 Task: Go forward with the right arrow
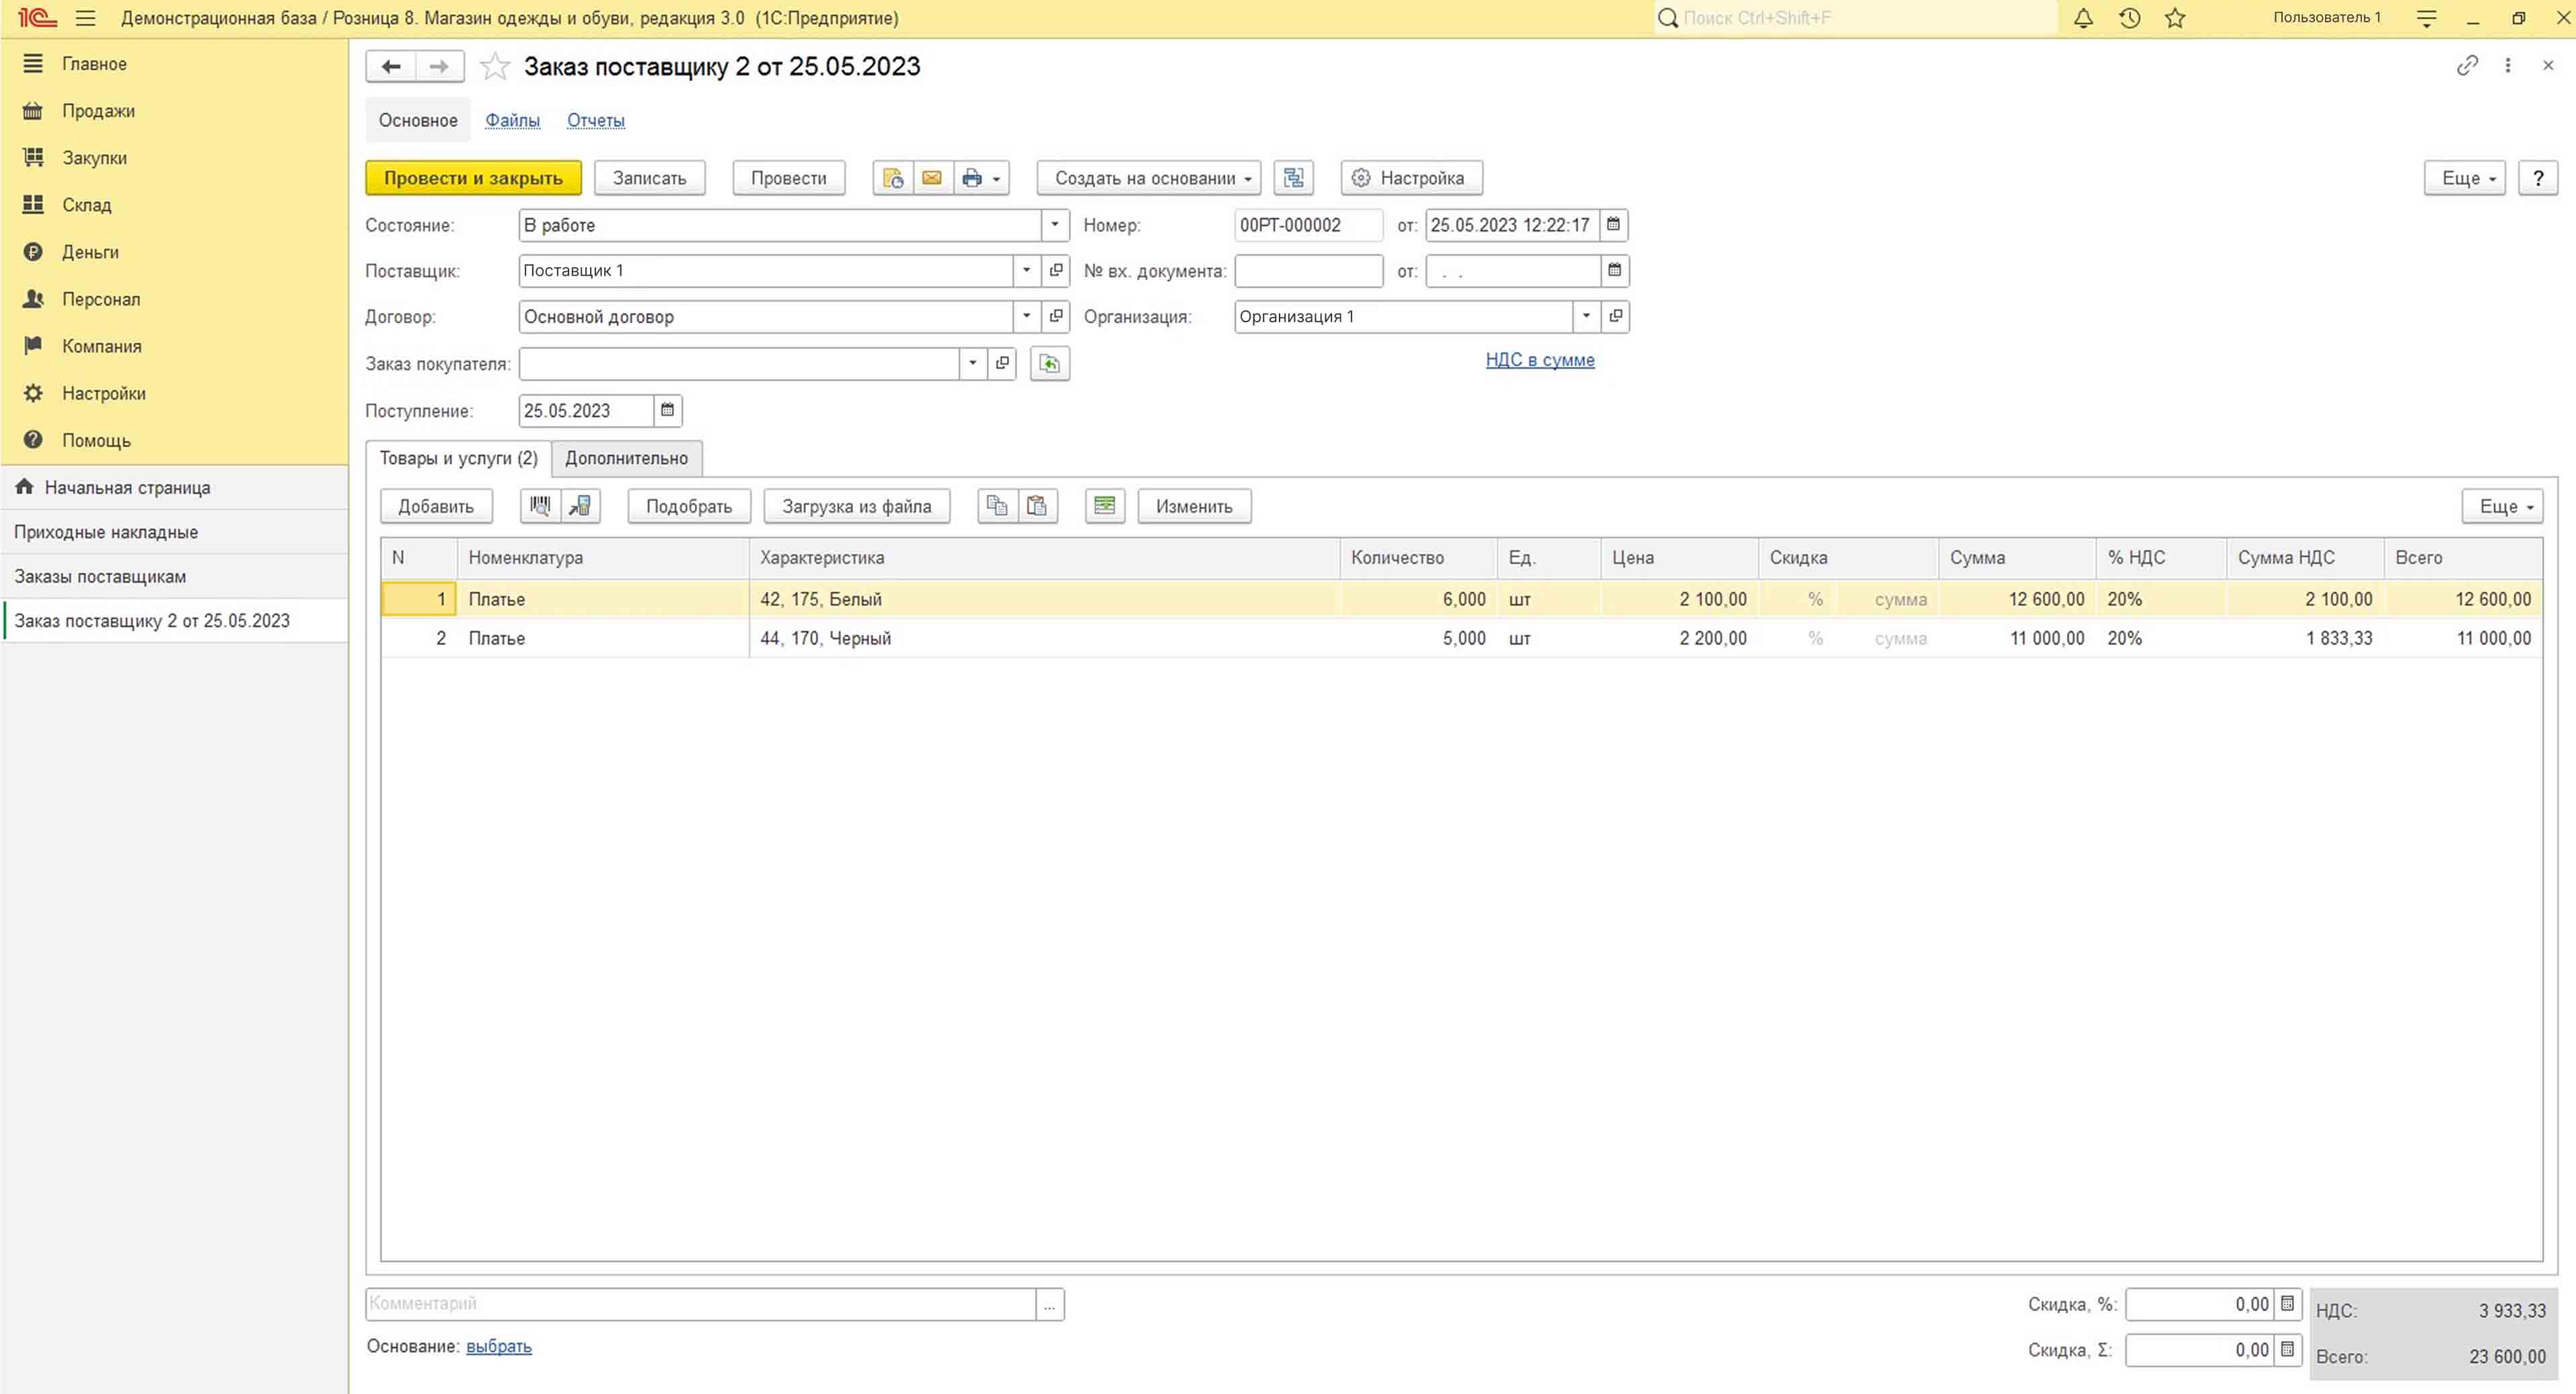439,67
